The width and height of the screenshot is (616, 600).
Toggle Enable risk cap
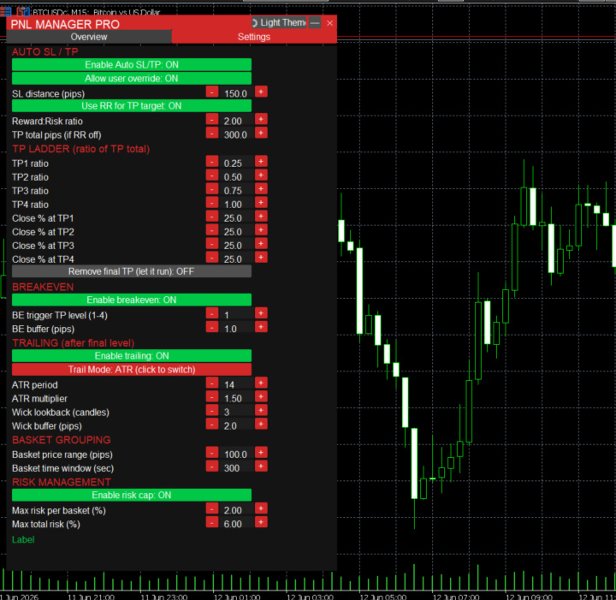coord(132,495)
